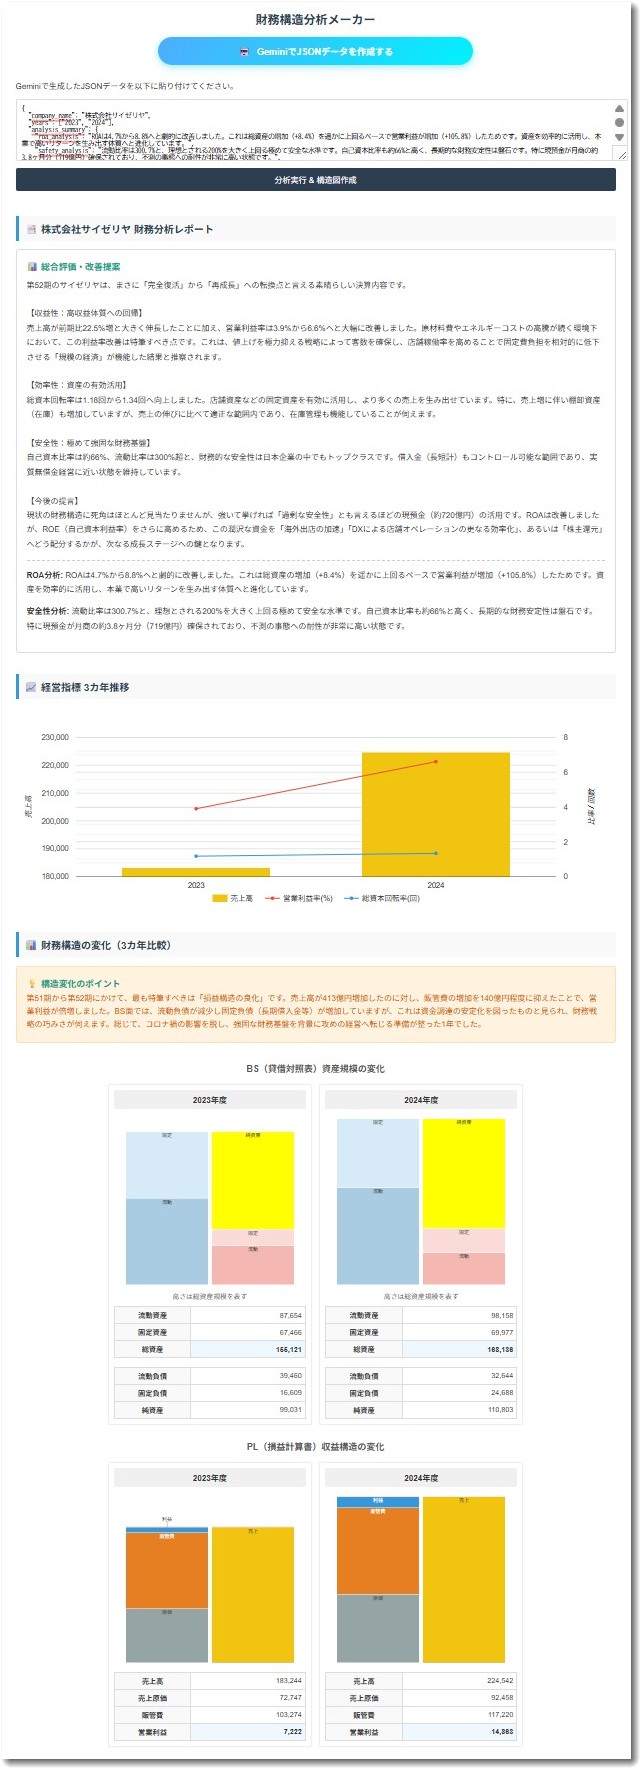Viewport: 640px width, 1768px height.
Task: Click the Gemini JSON data creation button
Action: point(315,51)
